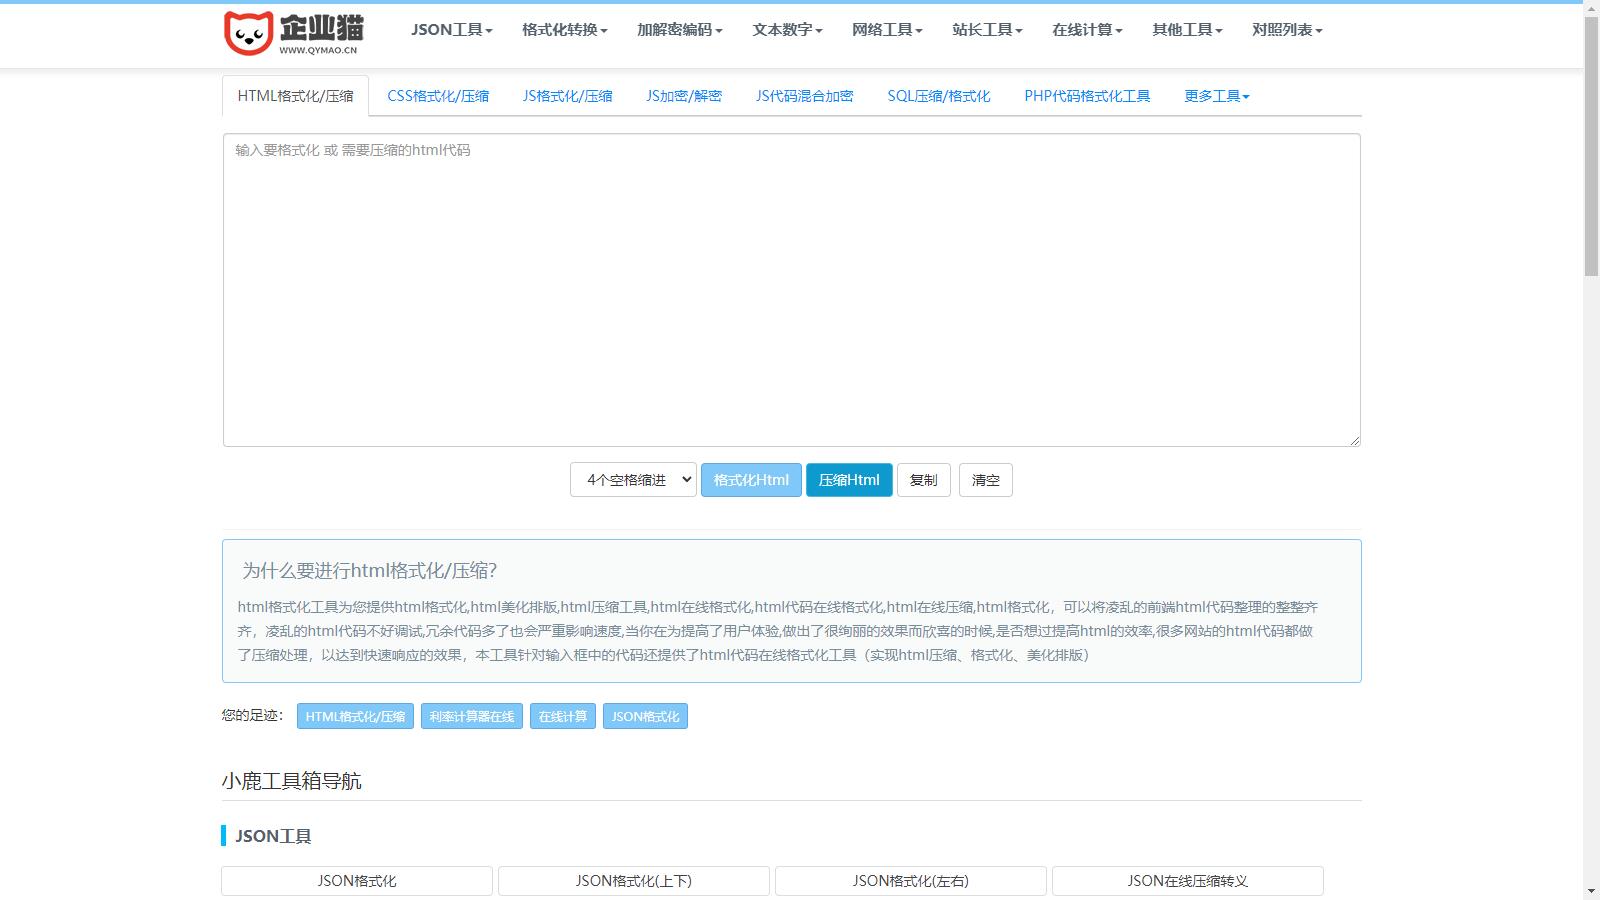Open the 对照列表 menu
The width and height of the screenshot is (1600, 900).
pos(1287,30)
